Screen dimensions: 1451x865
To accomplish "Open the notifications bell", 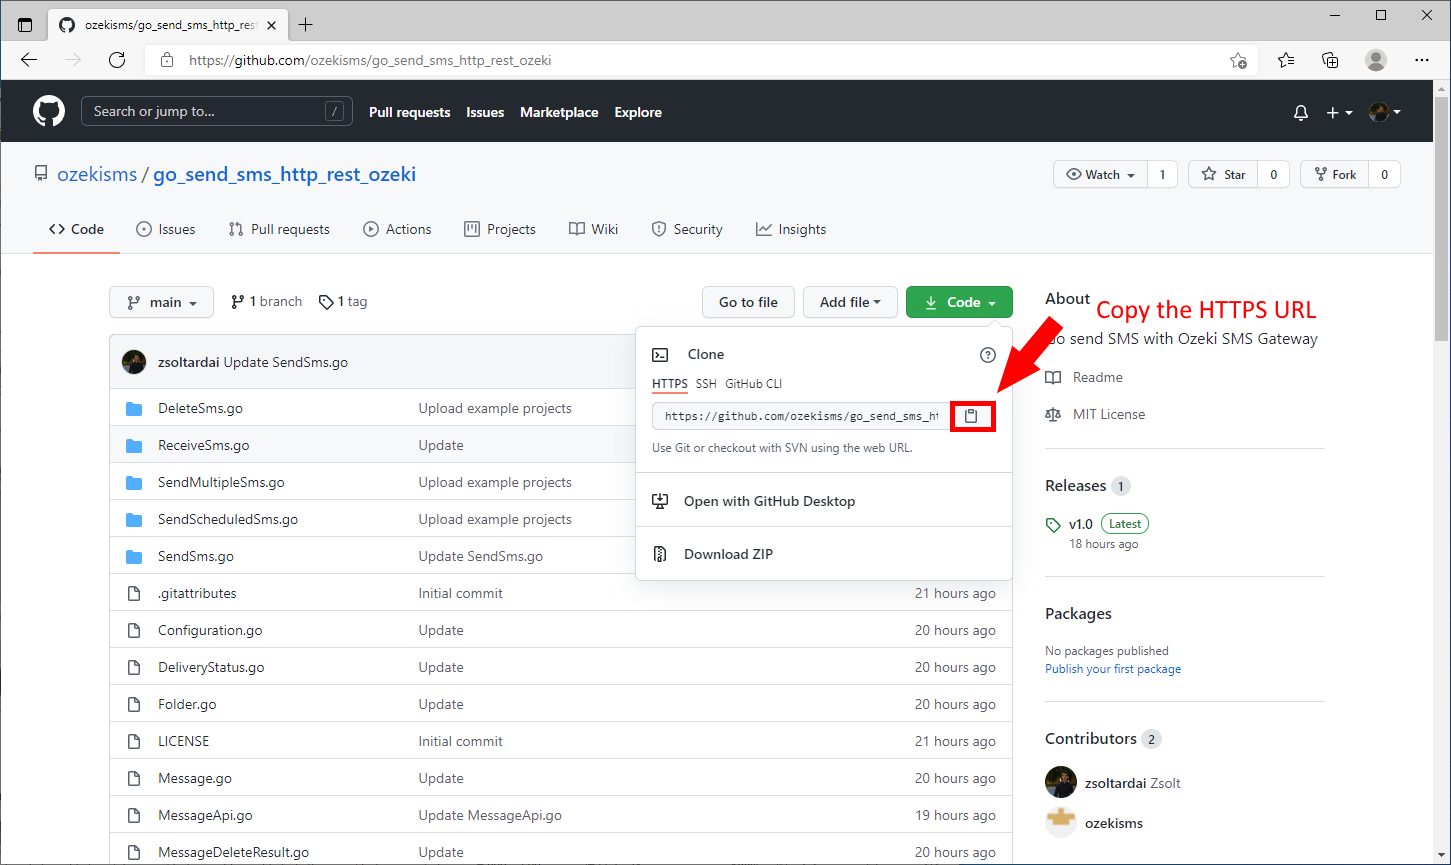I will [1300, 112].
